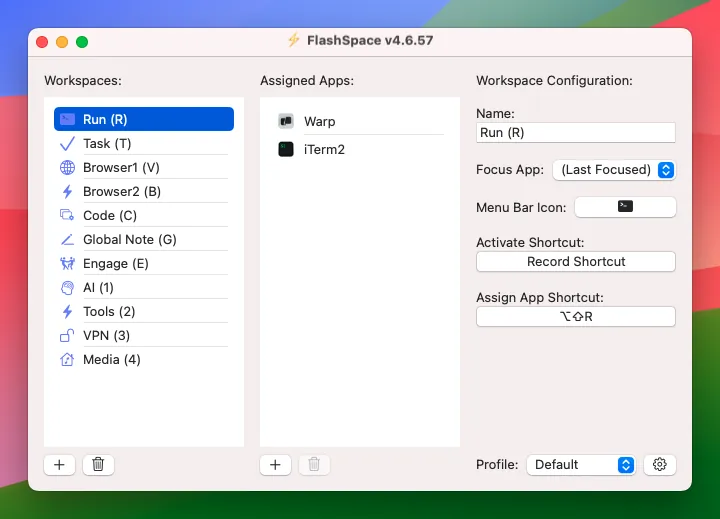The image size is (720, 519).
Task: Select the Code (C) workspace
Action: pyautogui.click(x=110, y=216)
